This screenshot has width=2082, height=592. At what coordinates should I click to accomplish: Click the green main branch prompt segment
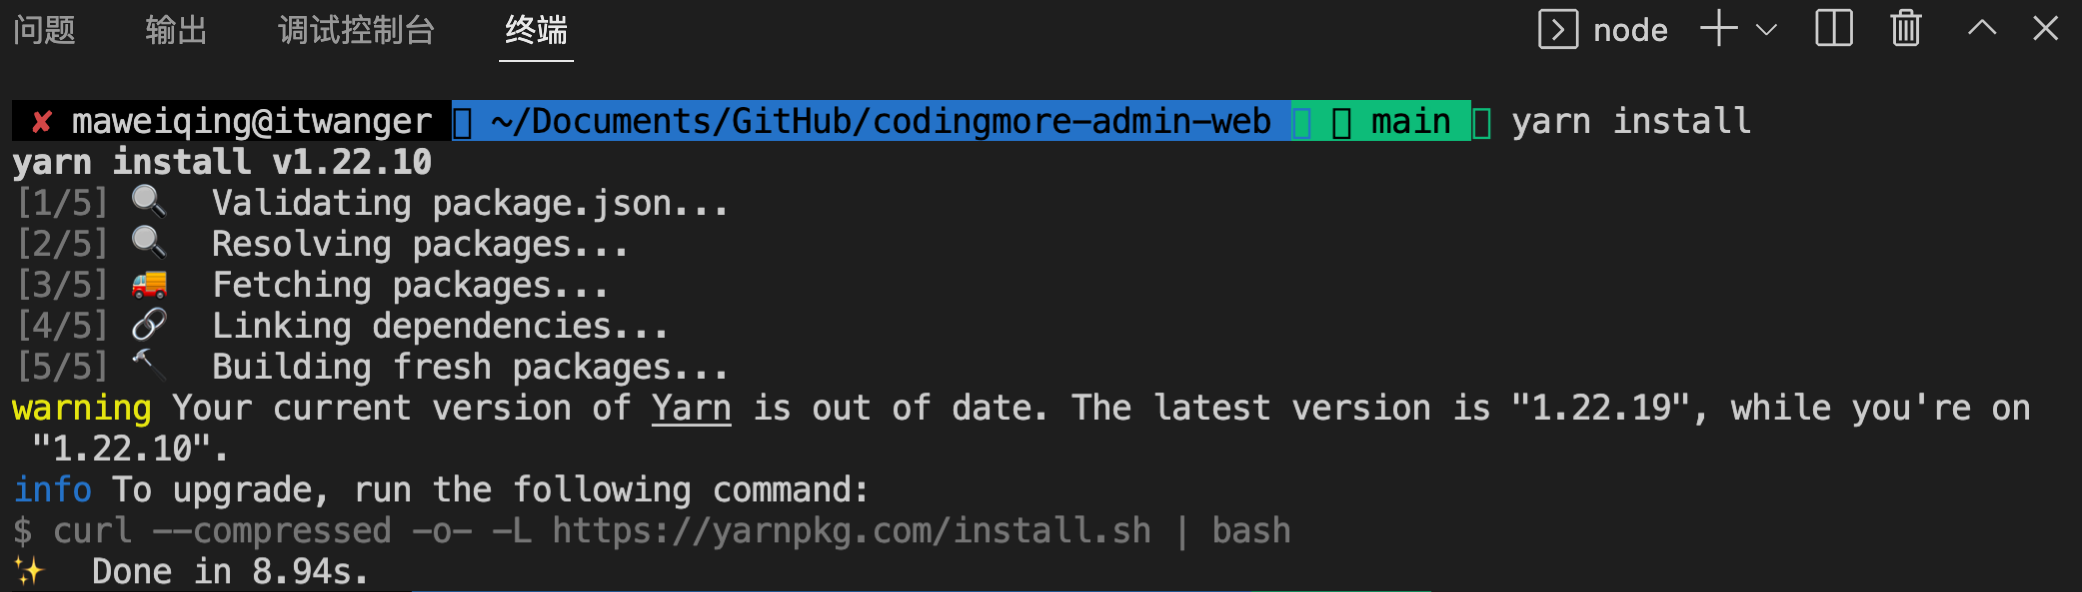[1381, 121]
